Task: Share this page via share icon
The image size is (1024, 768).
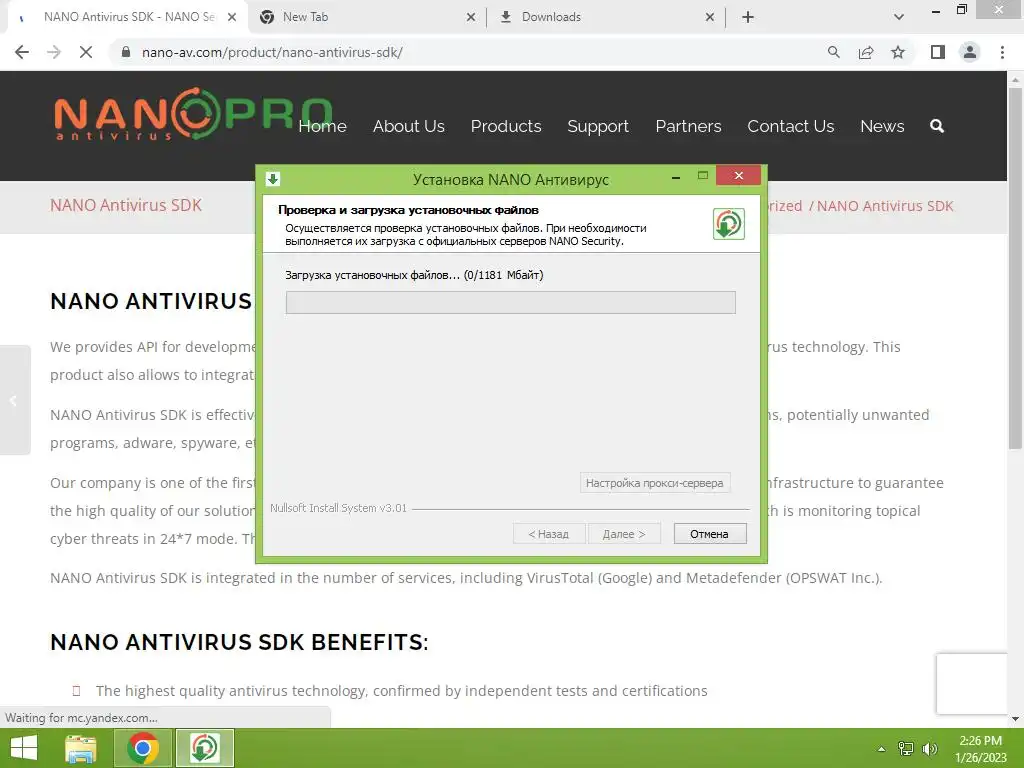Action: [x=866, y=52]
